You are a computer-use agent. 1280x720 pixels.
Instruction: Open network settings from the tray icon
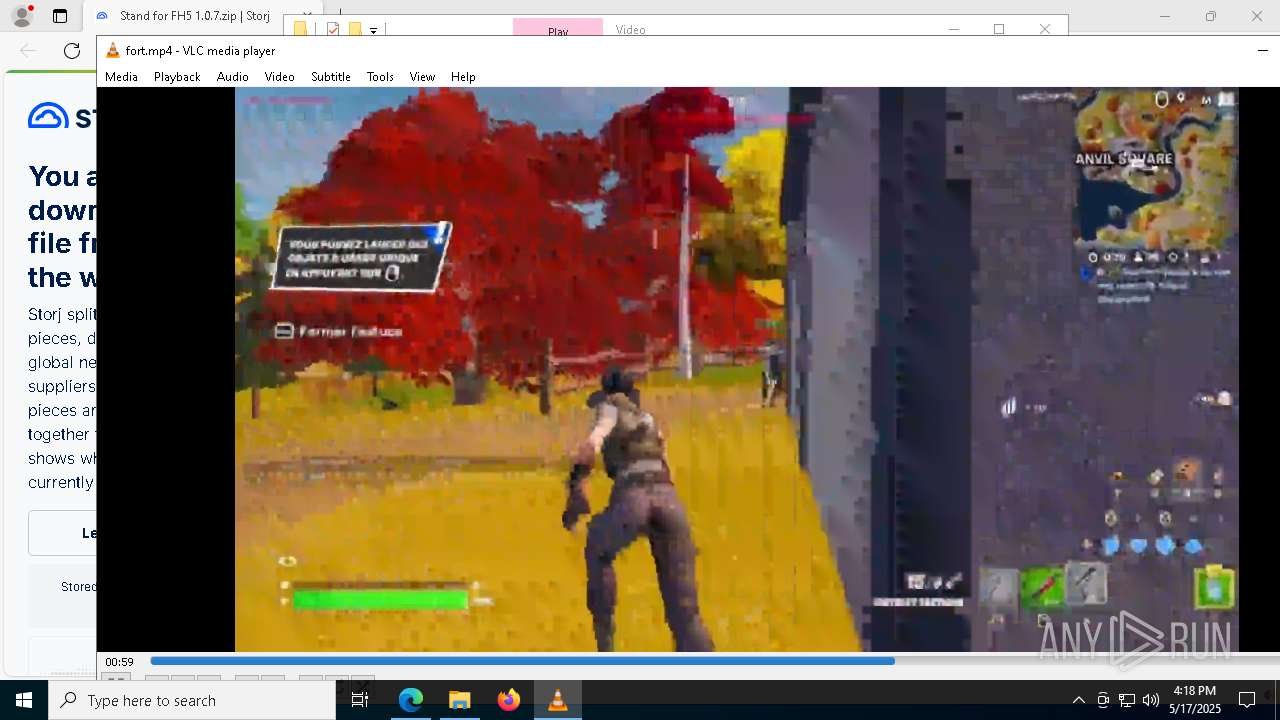(1127, 700)
